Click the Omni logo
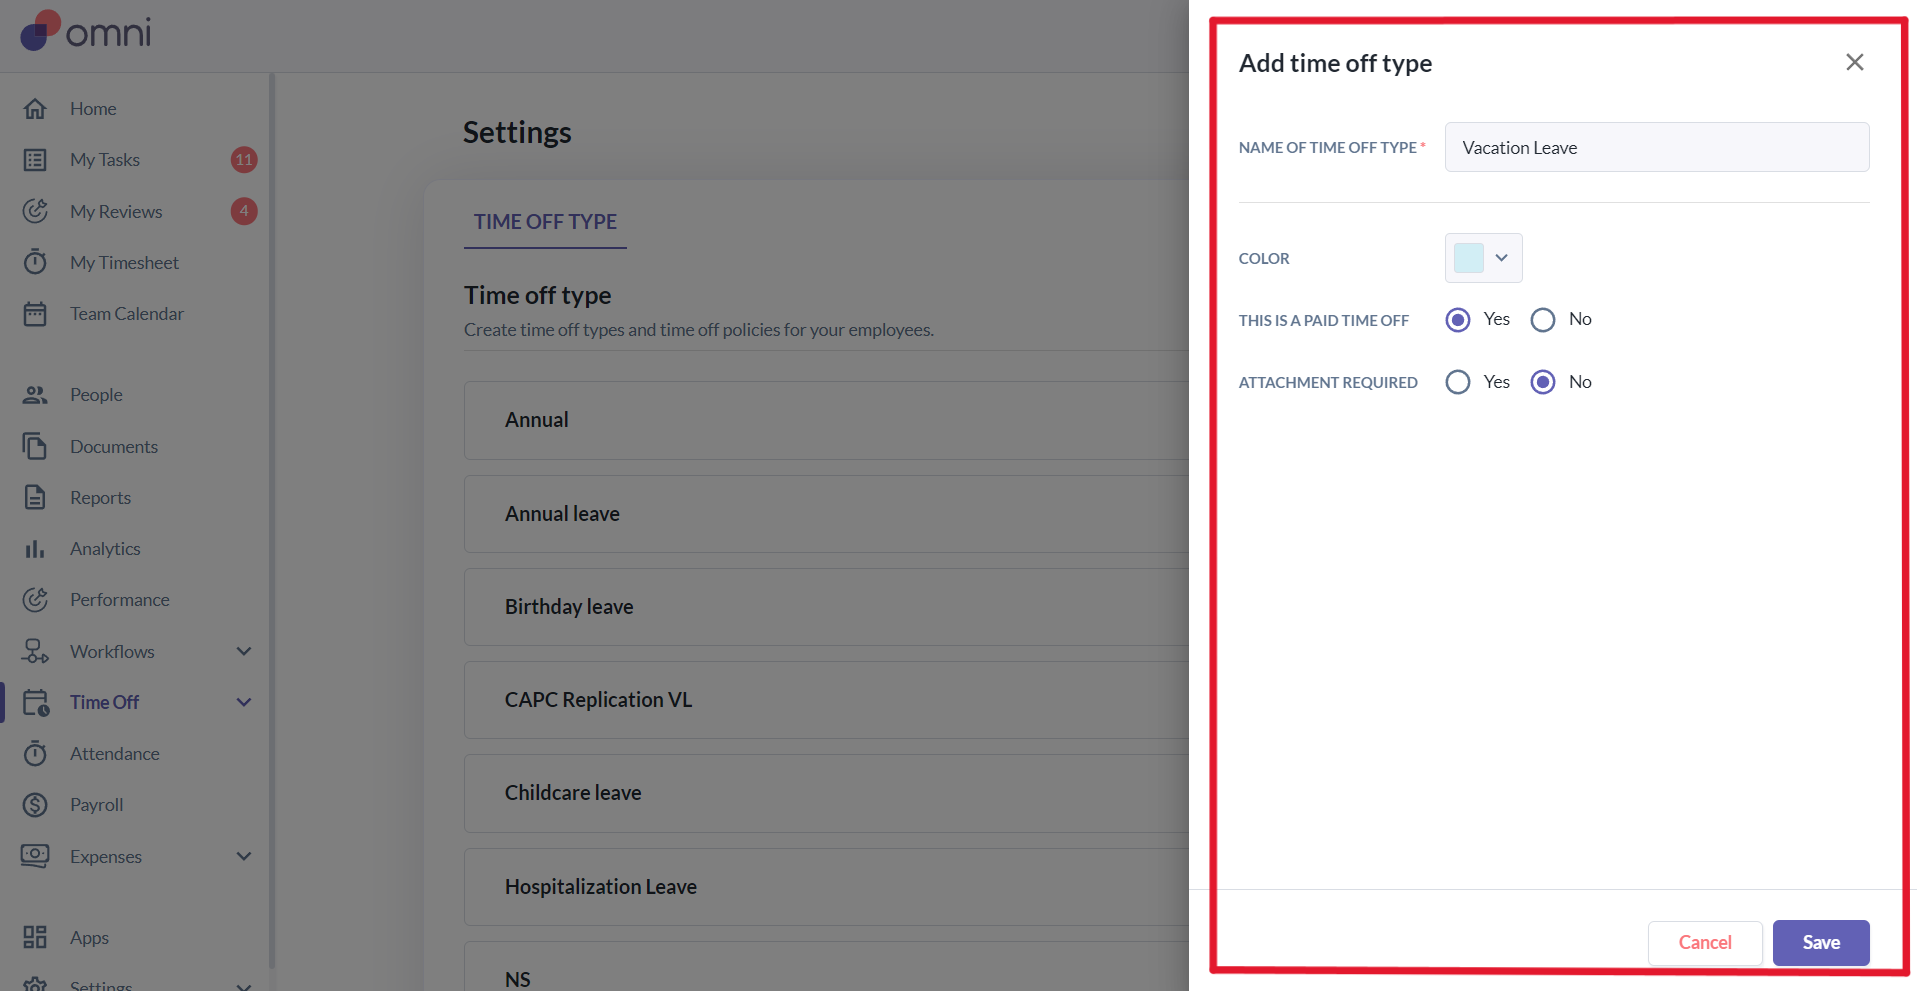Viewport: 1917px width, 991px height. tap(86, 32)
